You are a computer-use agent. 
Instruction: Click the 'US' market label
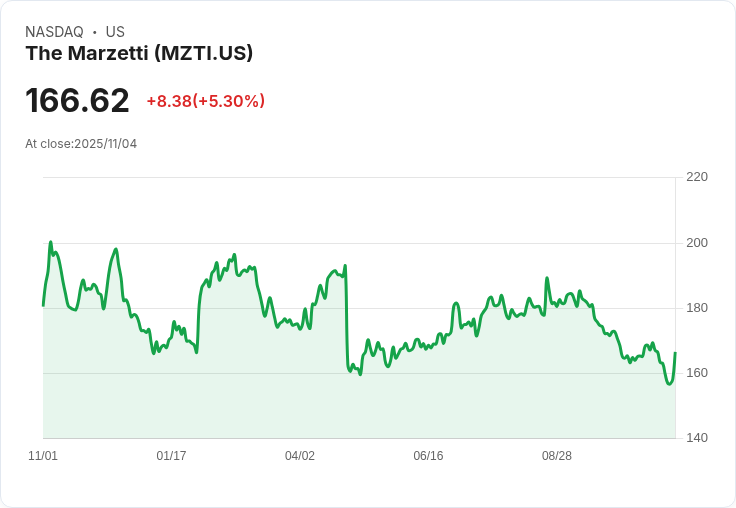[x=115, y=32]
